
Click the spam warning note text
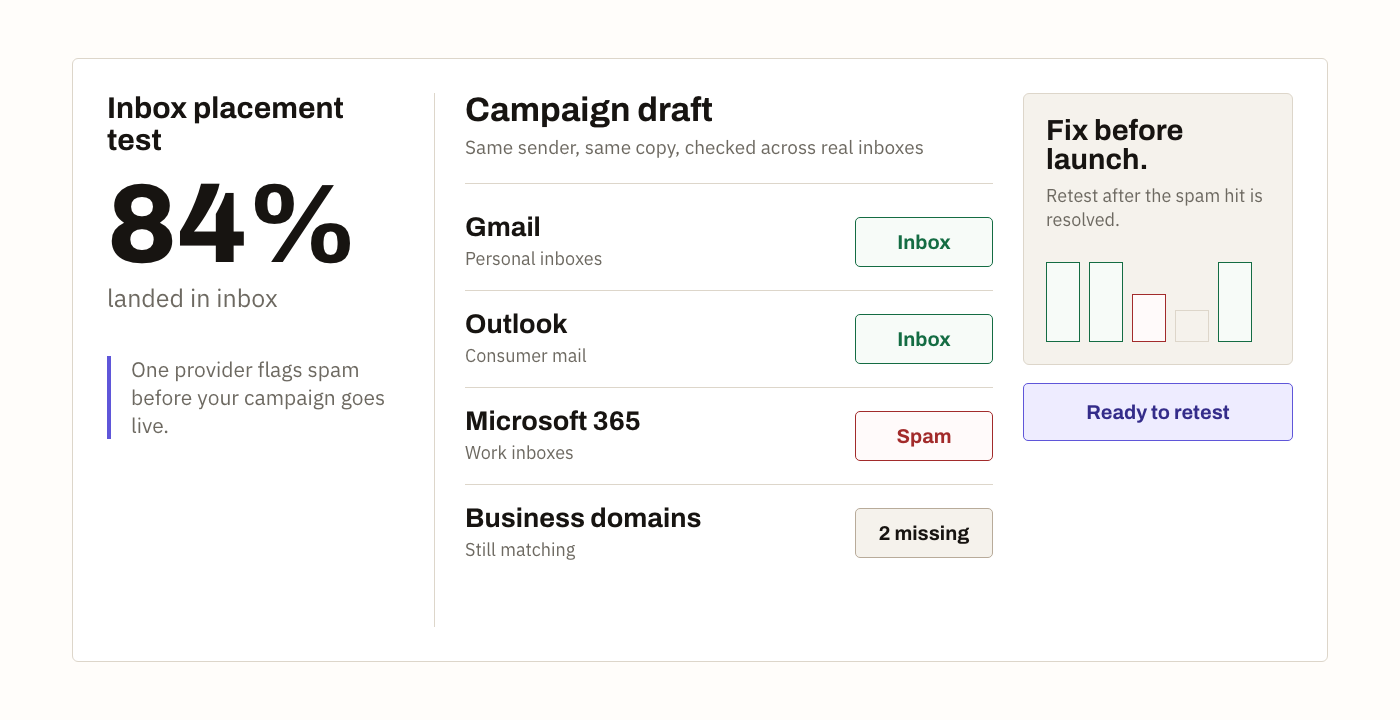coord(258,398)
